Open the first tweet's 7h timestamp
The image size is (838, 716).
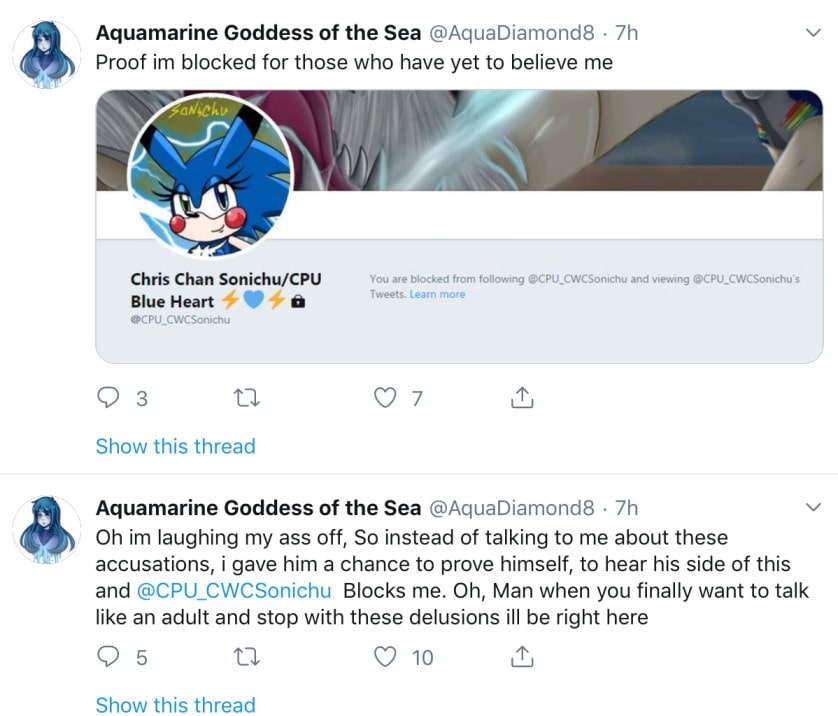[x=626, y=33]
